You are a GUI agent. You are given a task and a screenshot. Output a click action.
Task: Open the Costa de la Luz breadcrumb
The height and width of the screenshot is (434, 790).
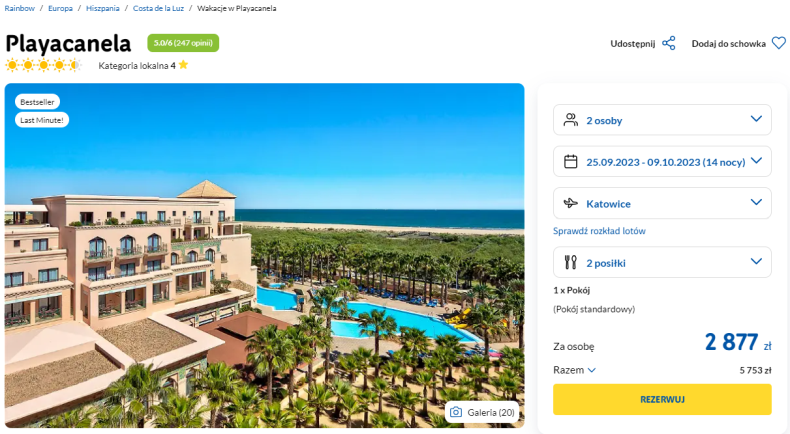pyautogui.click(x=158, y=8)
